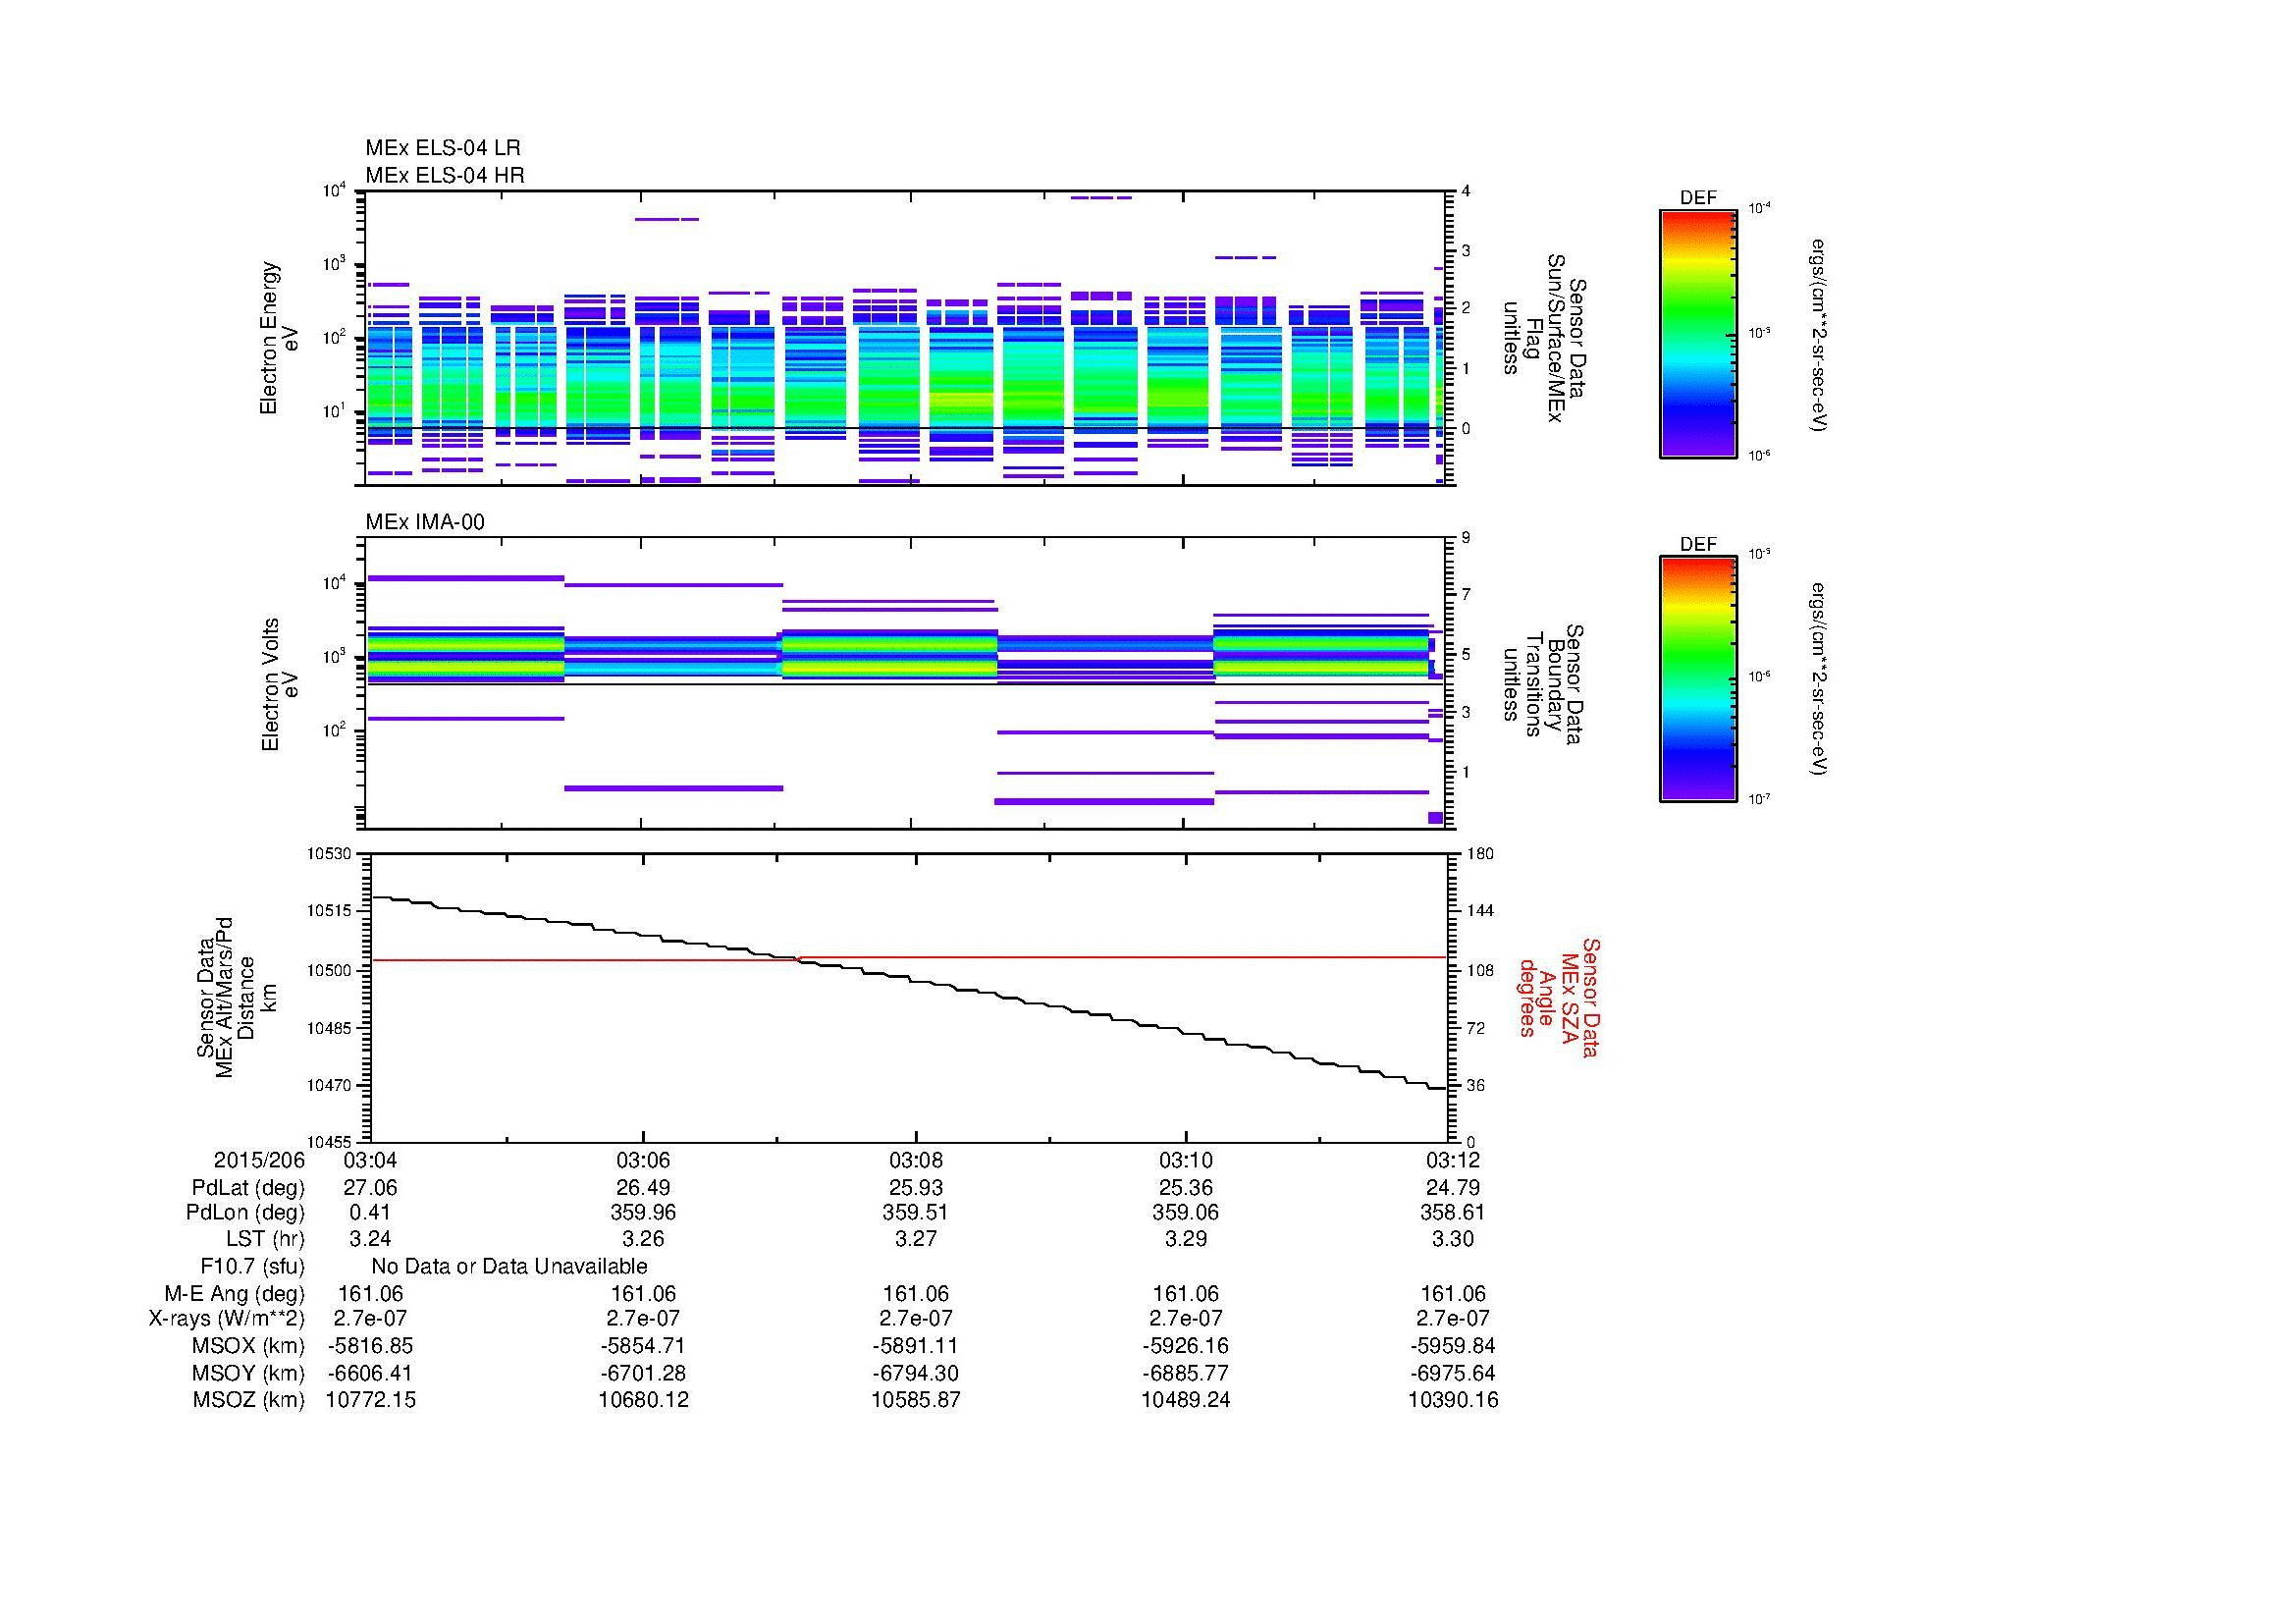Click the 'Electron Volts eV' axis label

(x=280, y=685)
